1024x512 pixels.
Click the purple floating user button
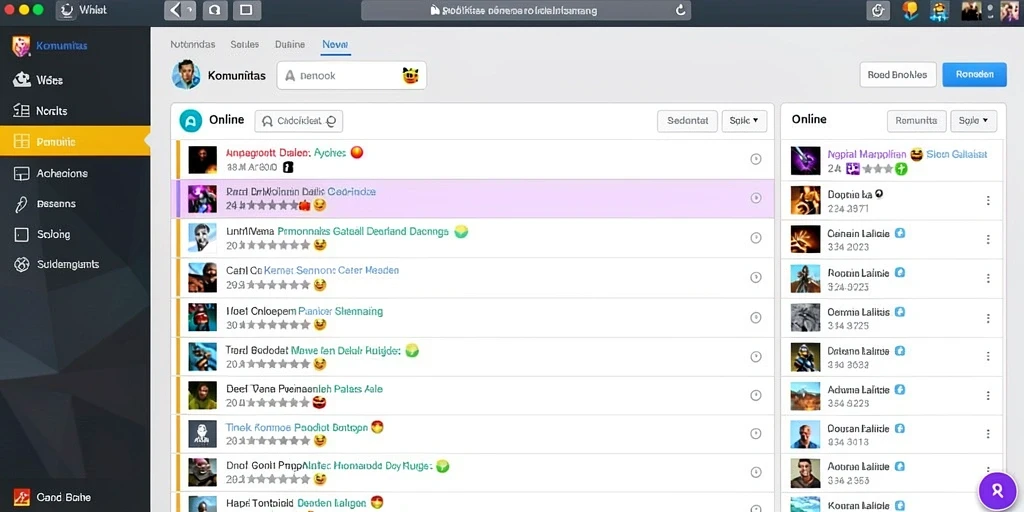pos(997,491)
